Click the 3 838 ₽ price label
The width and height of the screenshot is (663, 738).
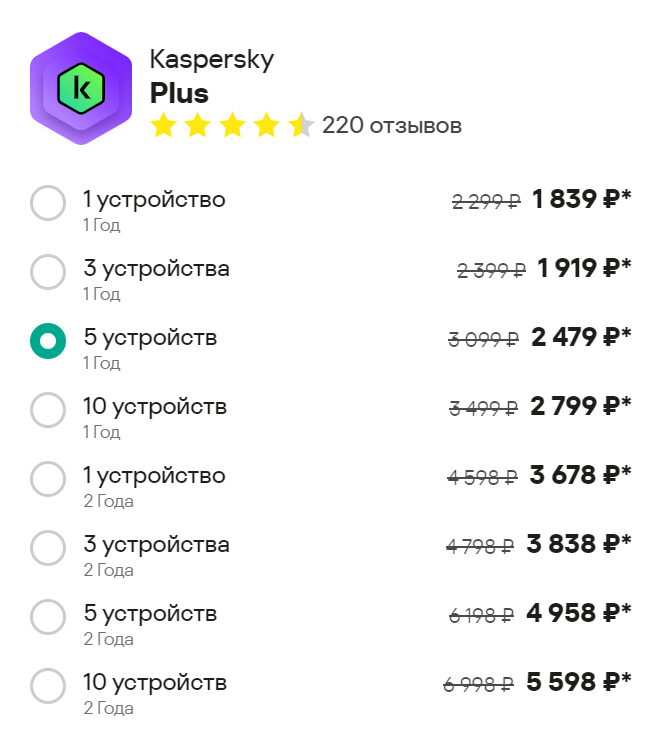[579, 544]
